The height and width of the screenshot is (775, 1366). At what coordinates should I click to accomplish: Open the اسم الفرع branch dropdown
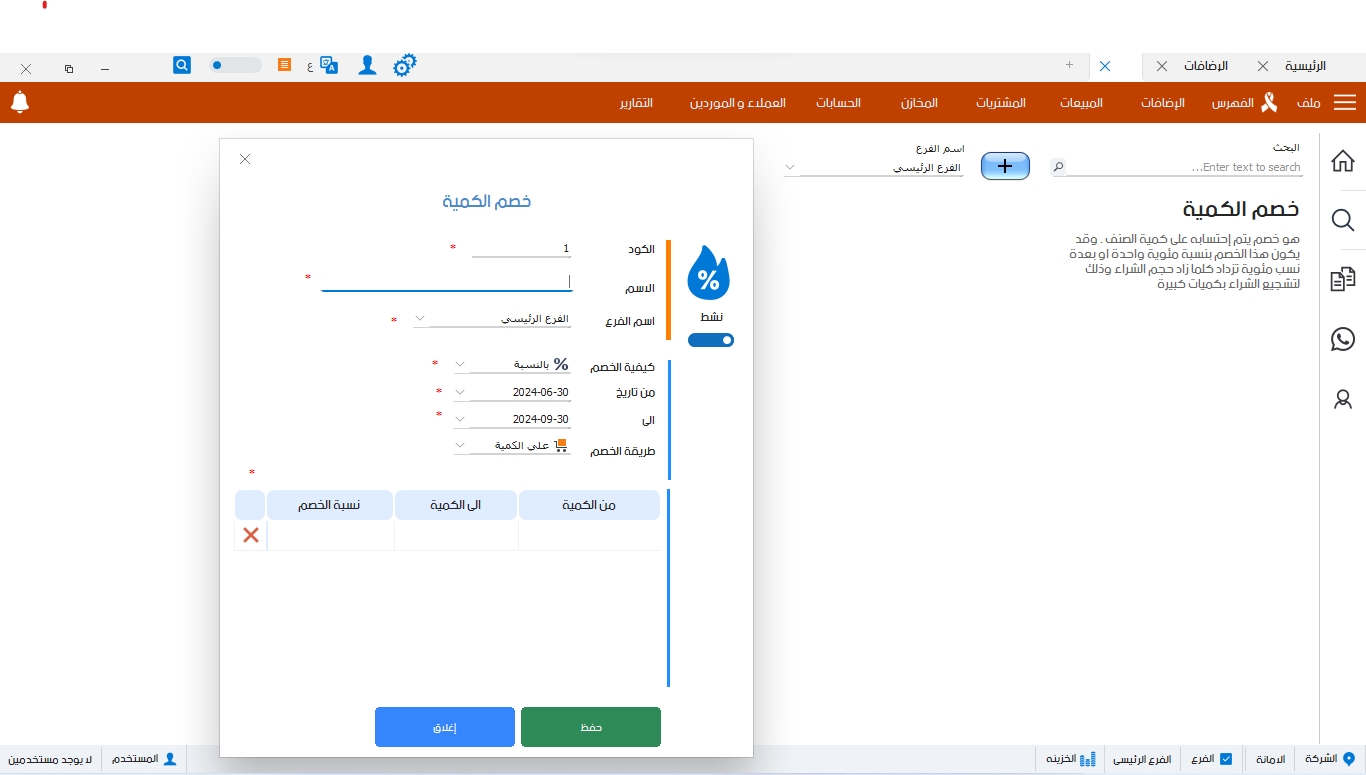click(x=421, y=318)
